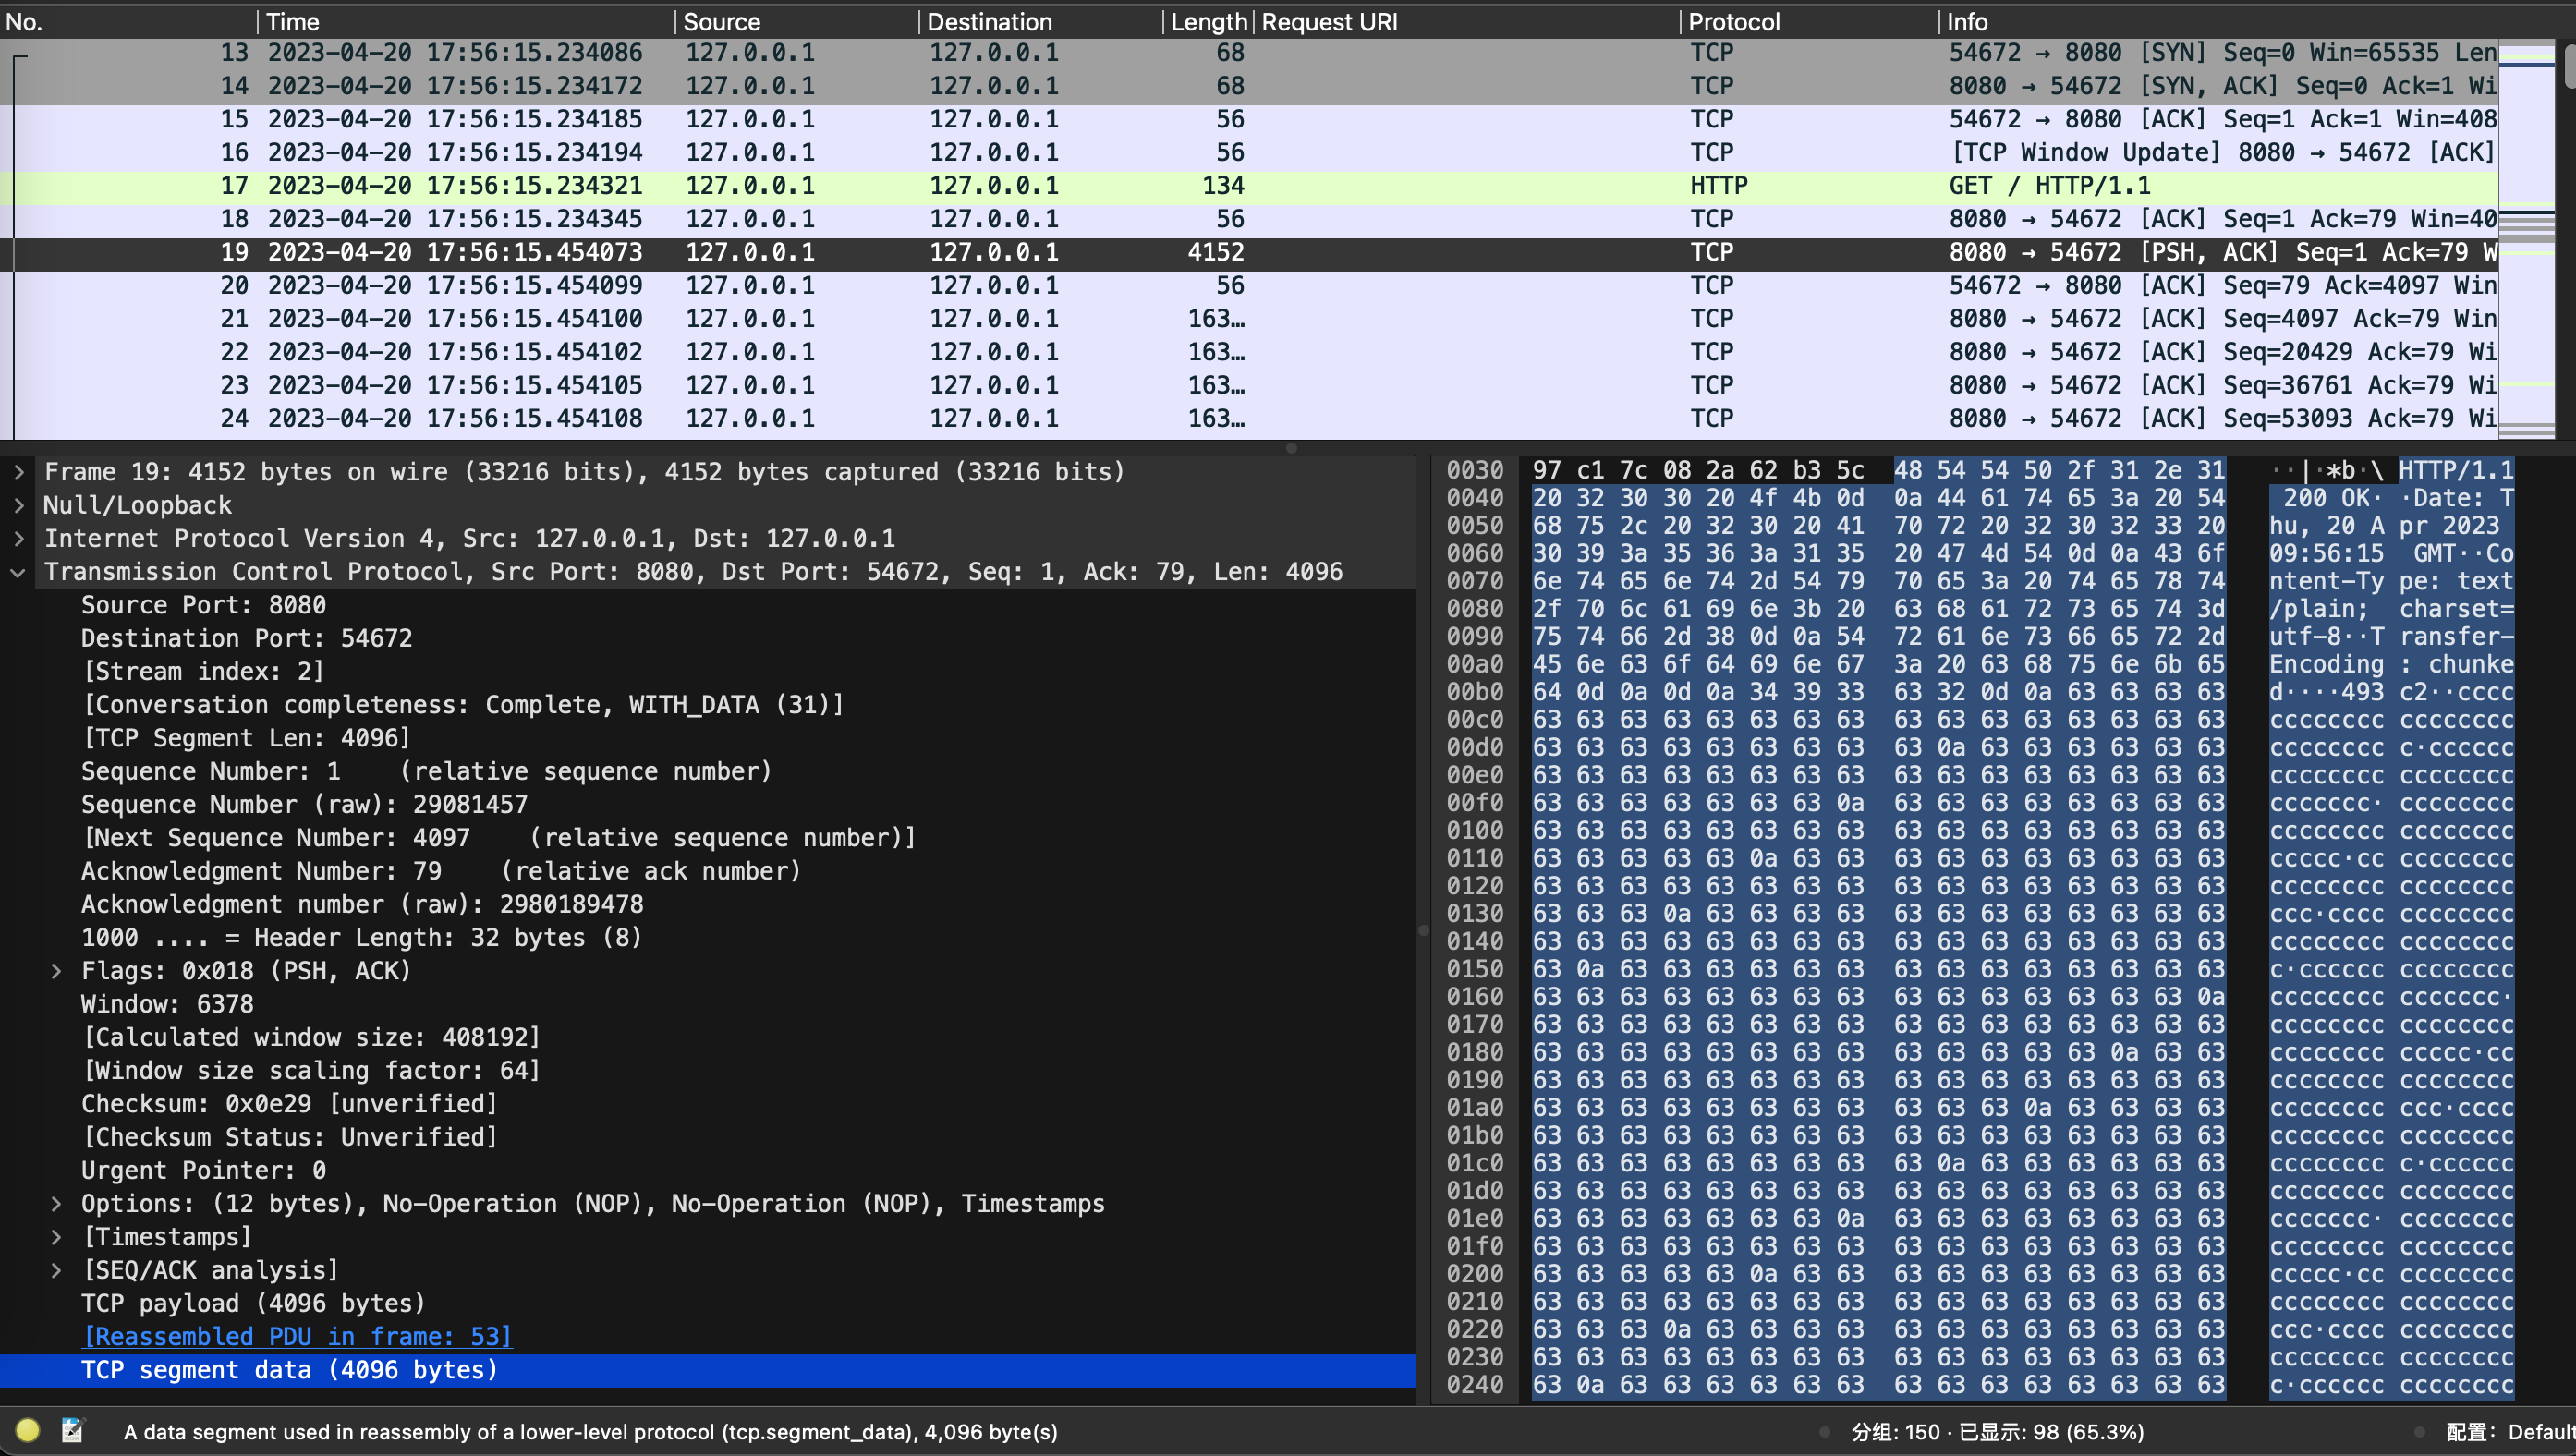Screen dimensions: 2576x1456
Task: Select packet 24 with Seq=53093
Action: point(1249,418)
